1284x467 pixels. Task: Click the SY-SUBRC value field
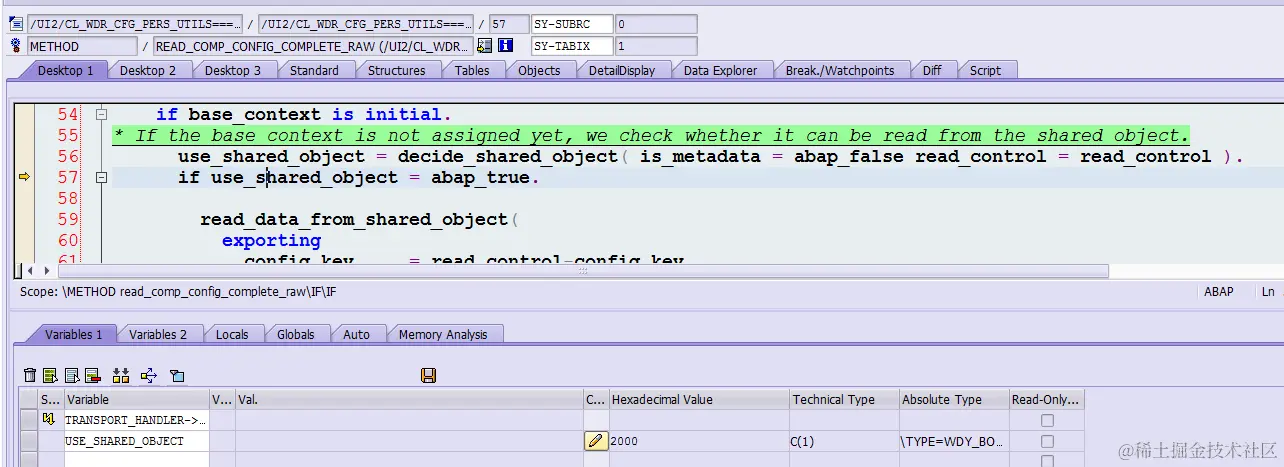coord(656,24)
